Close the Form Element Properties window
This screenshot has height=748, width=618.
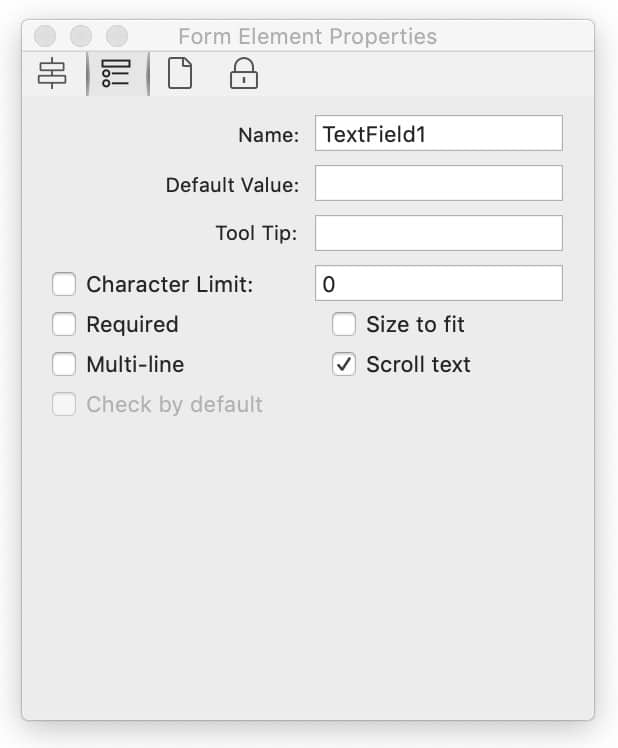45,37
